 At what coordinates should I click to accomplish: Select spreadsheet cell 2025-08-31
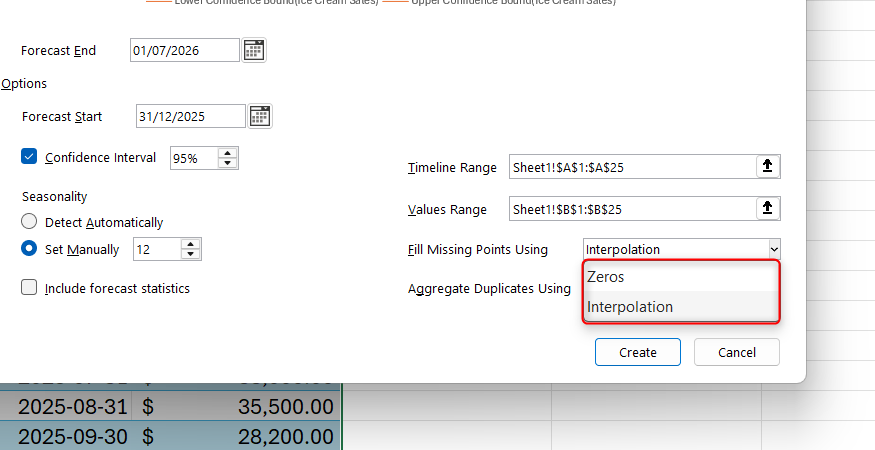66,406
